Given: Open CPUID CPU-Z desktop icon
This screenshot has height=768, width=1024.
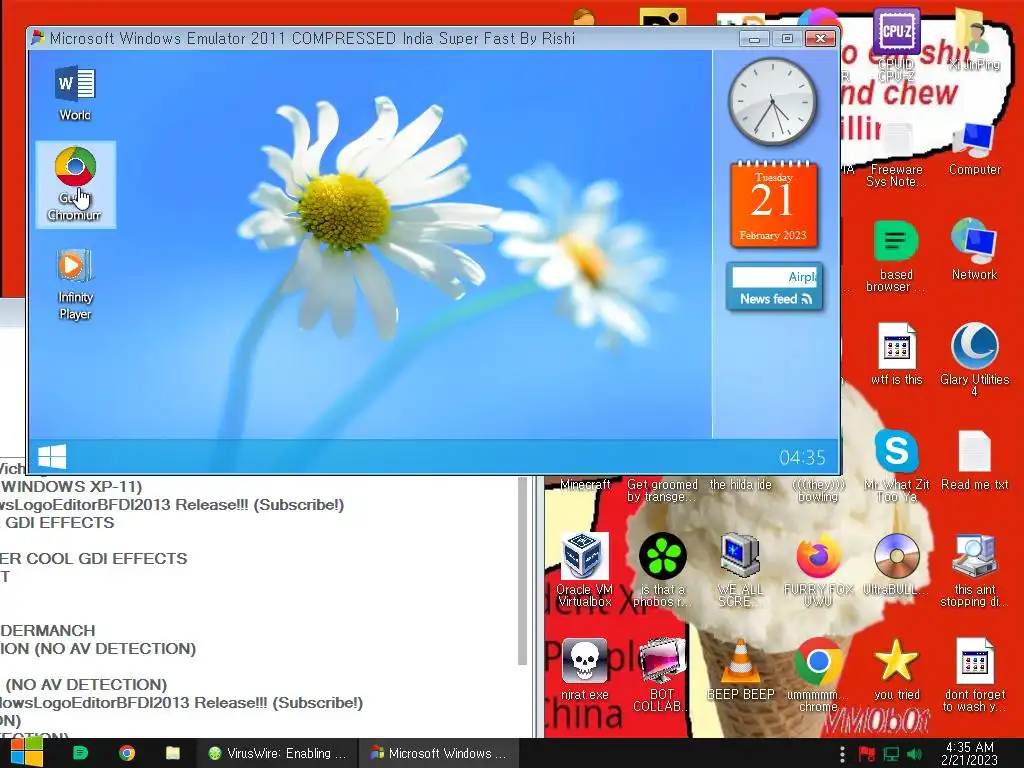Looking at the screenshot, I should pos(896,44).
